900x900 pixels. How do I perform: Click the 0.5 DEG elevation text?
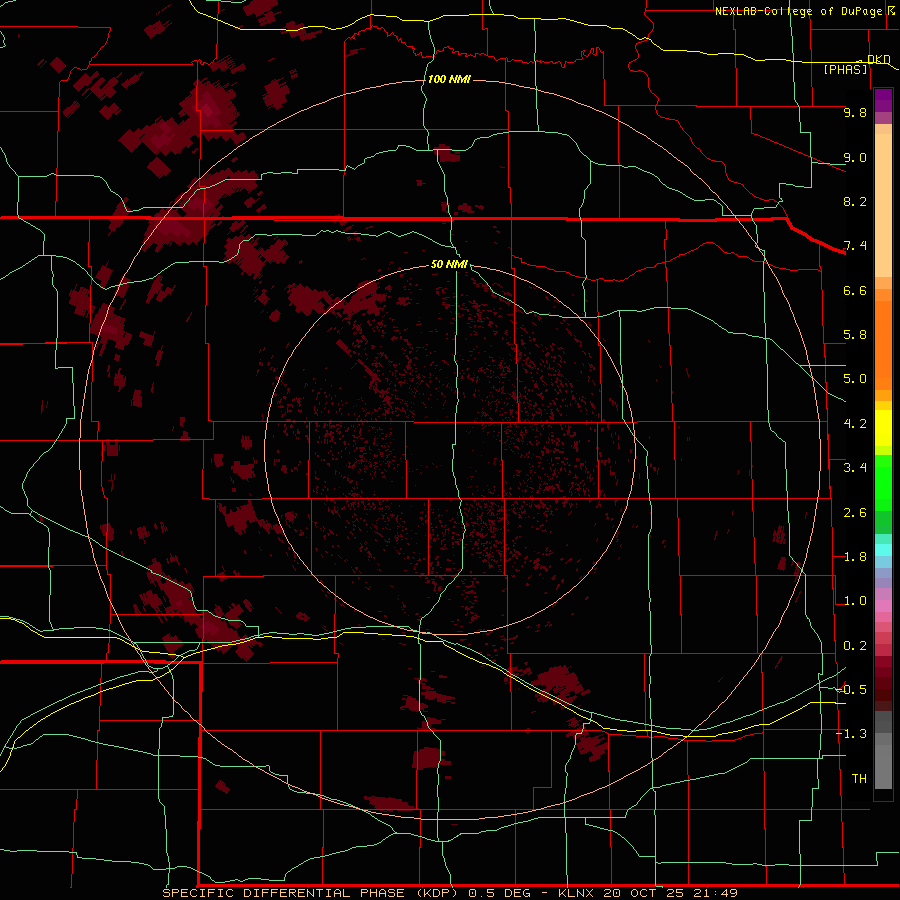pos(500,893)
